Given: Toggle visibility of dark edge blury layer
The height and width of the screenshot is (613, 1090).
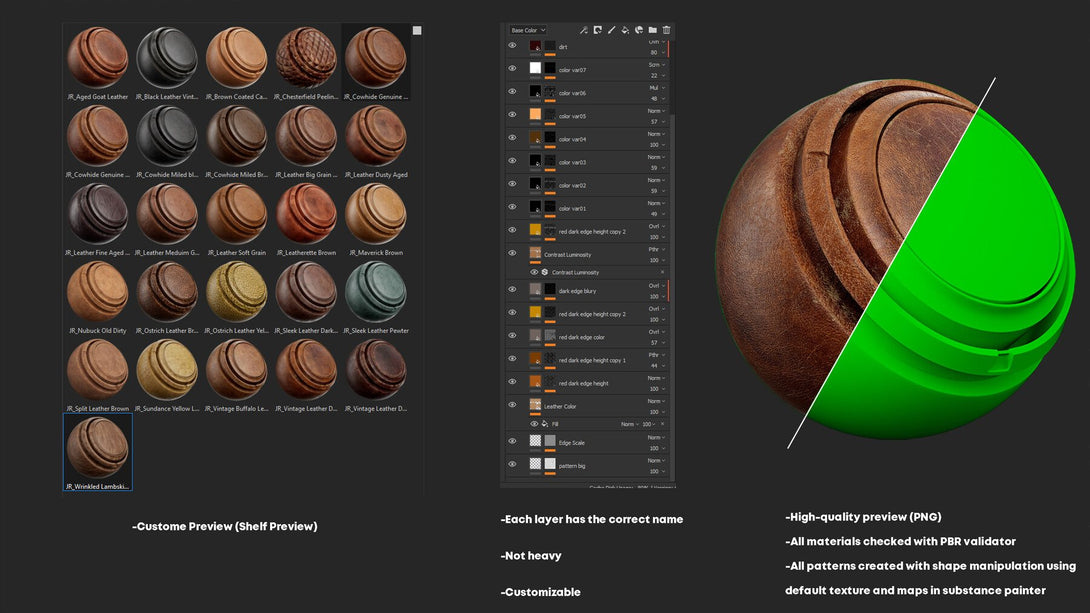Looking at the screenshot, I should point(512,289).
